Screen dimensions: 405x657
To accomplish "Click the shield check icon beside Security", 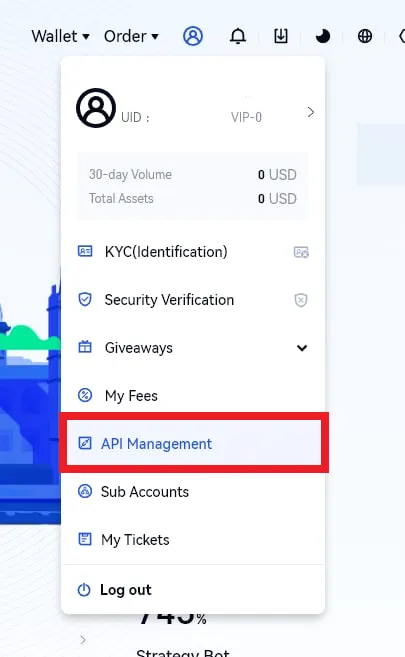I will click(85, 300).
